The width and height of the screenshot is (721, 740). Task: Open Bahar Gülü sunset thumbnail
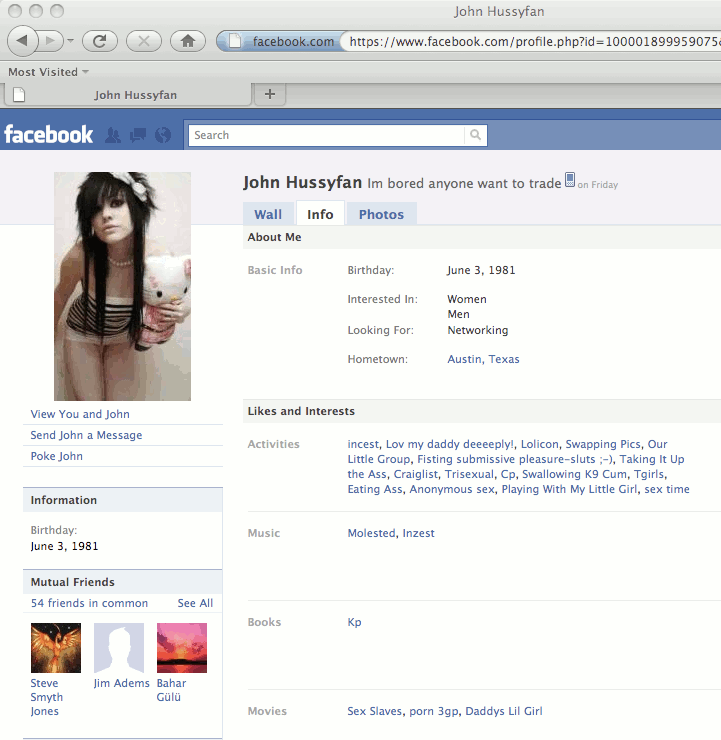(182, 648)
